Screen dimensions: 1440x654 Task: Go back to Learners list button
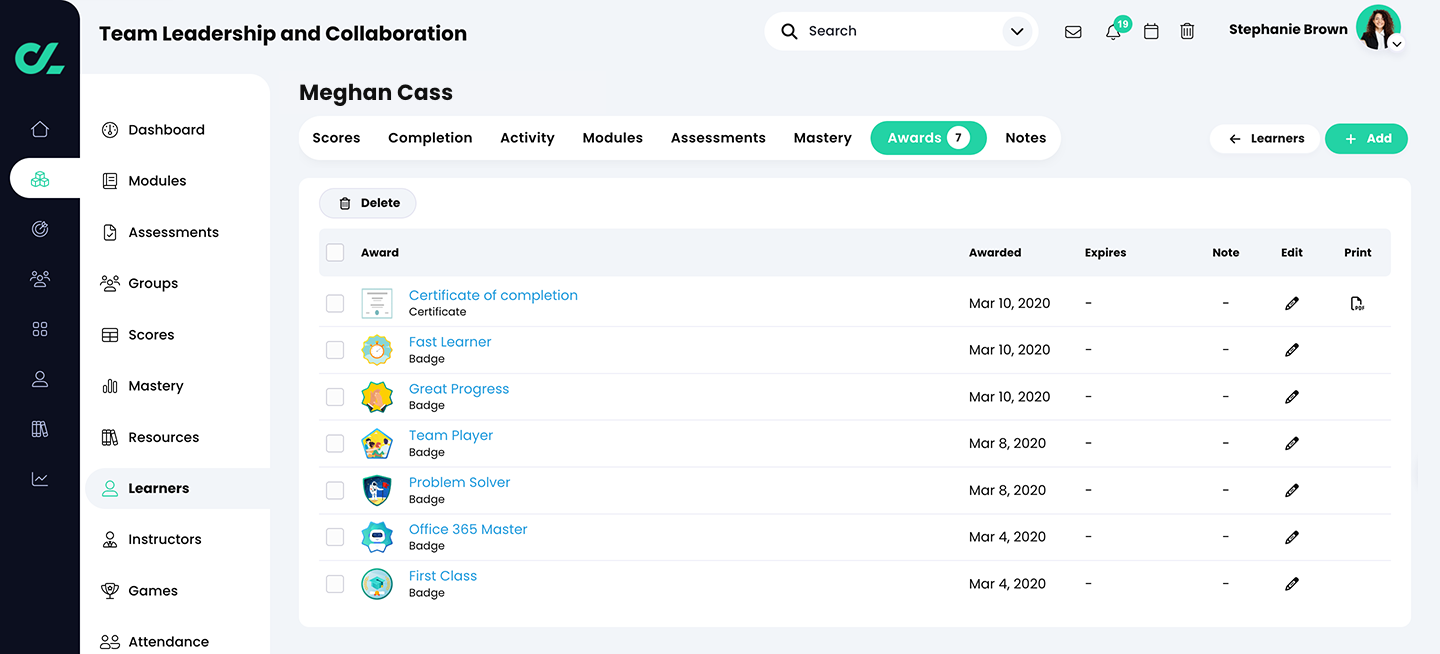coord(1265,139)
